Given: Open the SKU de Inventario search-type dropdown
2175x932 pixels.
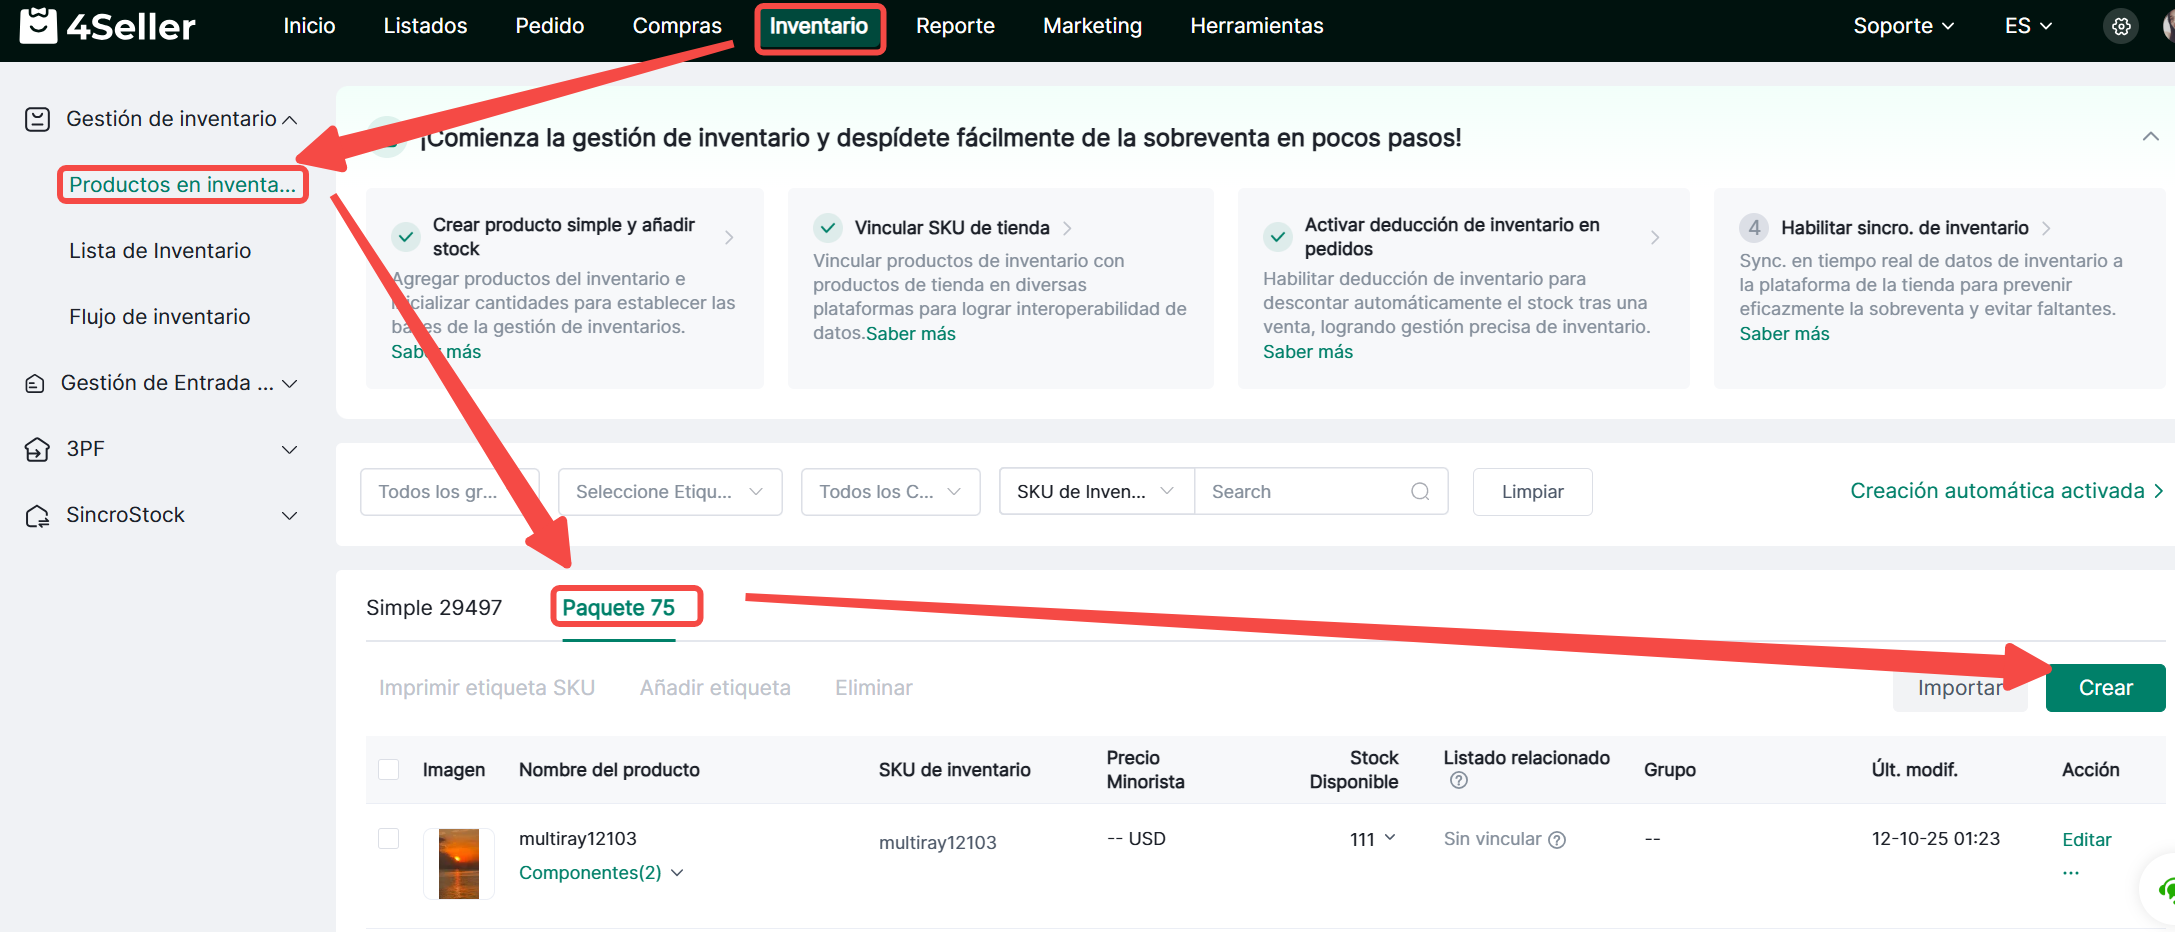Looking at the screenshot, I should click(1095, 492).
